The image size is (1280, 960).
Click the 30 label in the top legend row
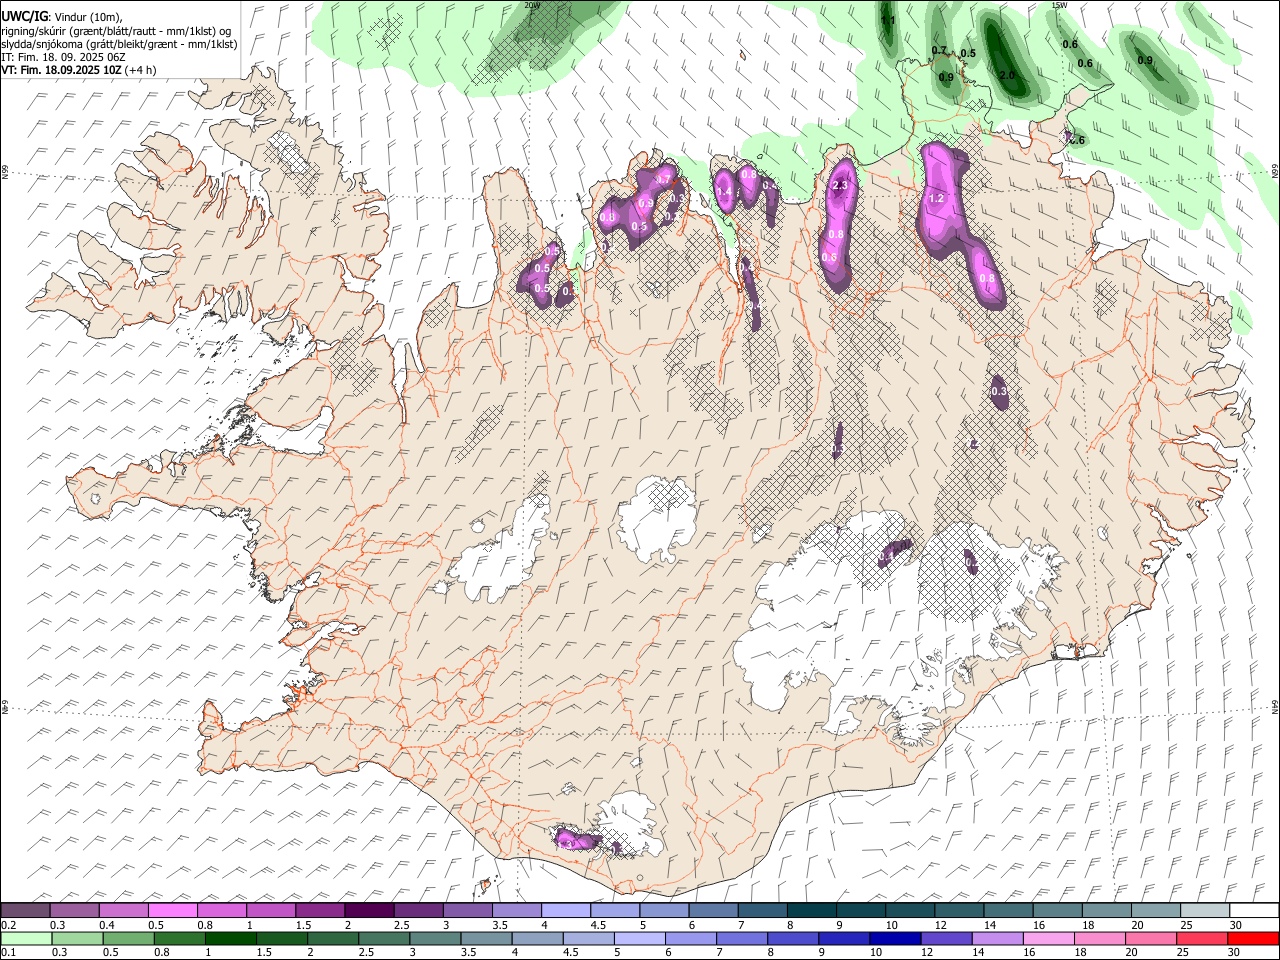click(x=1235, y=925)
